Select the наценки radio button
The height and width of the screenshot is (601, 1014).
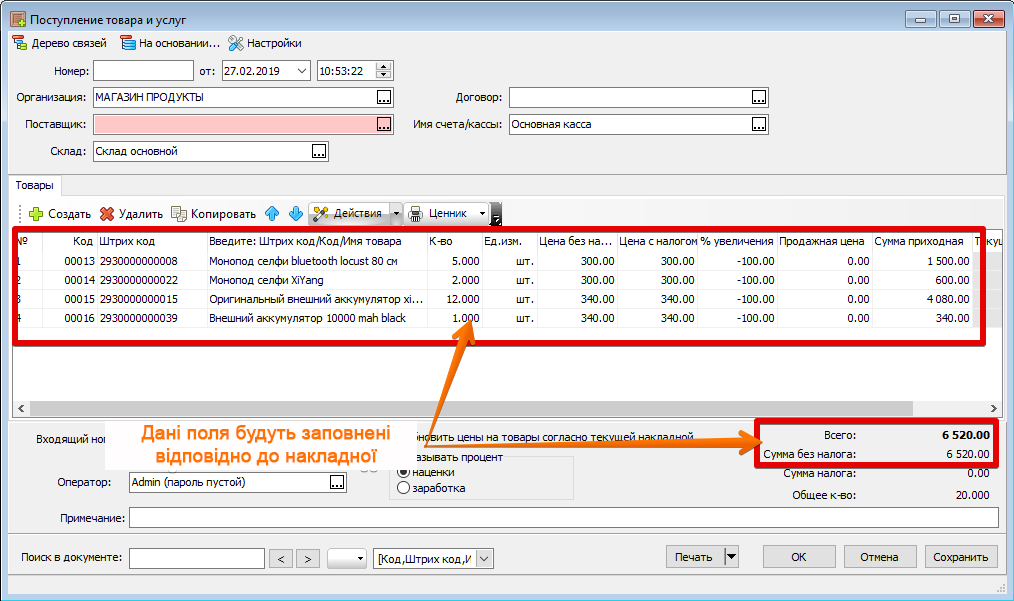[x=404, y=472]
